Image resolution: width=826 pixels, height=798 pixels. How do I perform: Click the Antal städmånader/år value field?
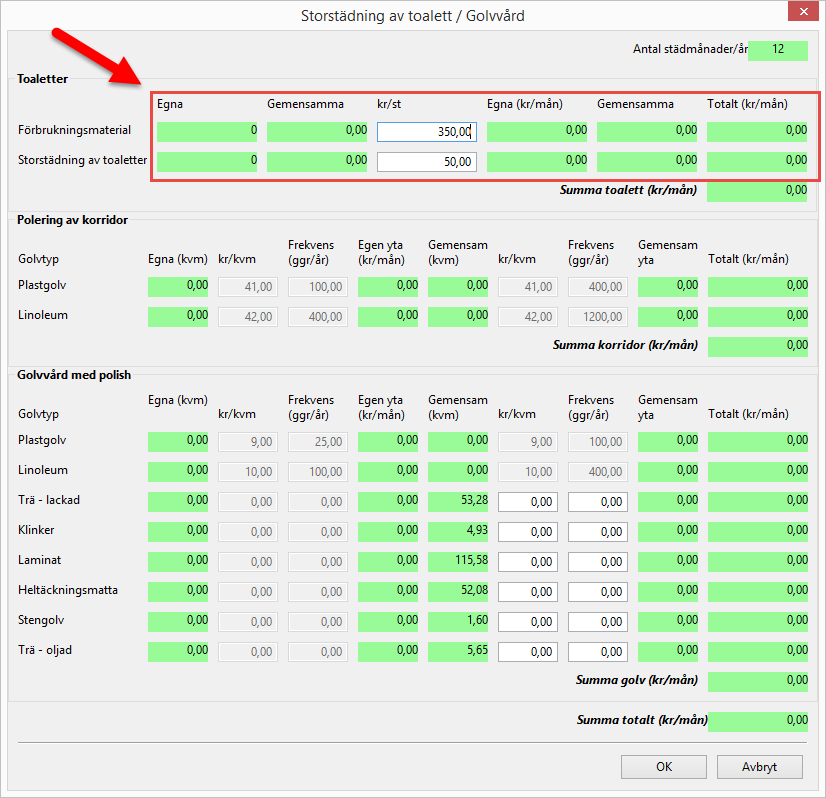point(777,50)
